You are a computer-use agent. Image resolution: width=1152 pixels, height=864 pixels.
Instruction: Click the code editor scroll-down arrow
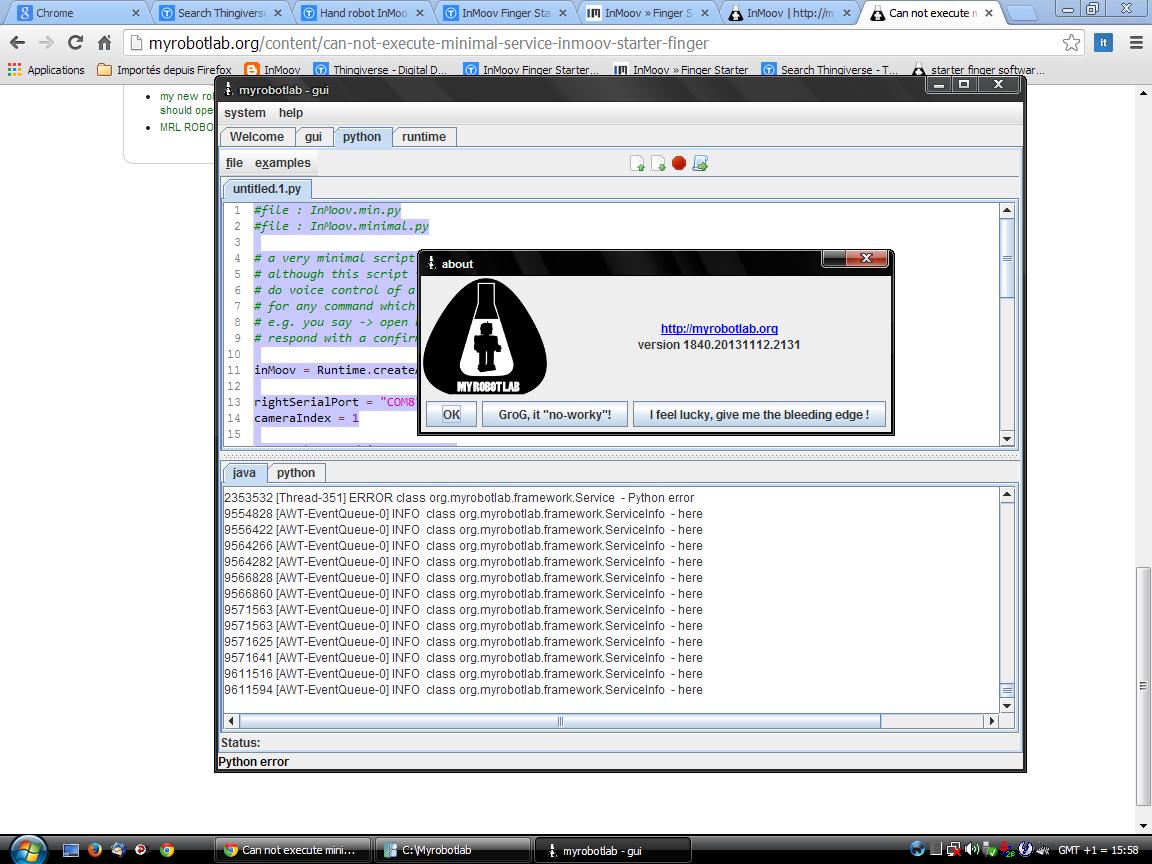1007,439
